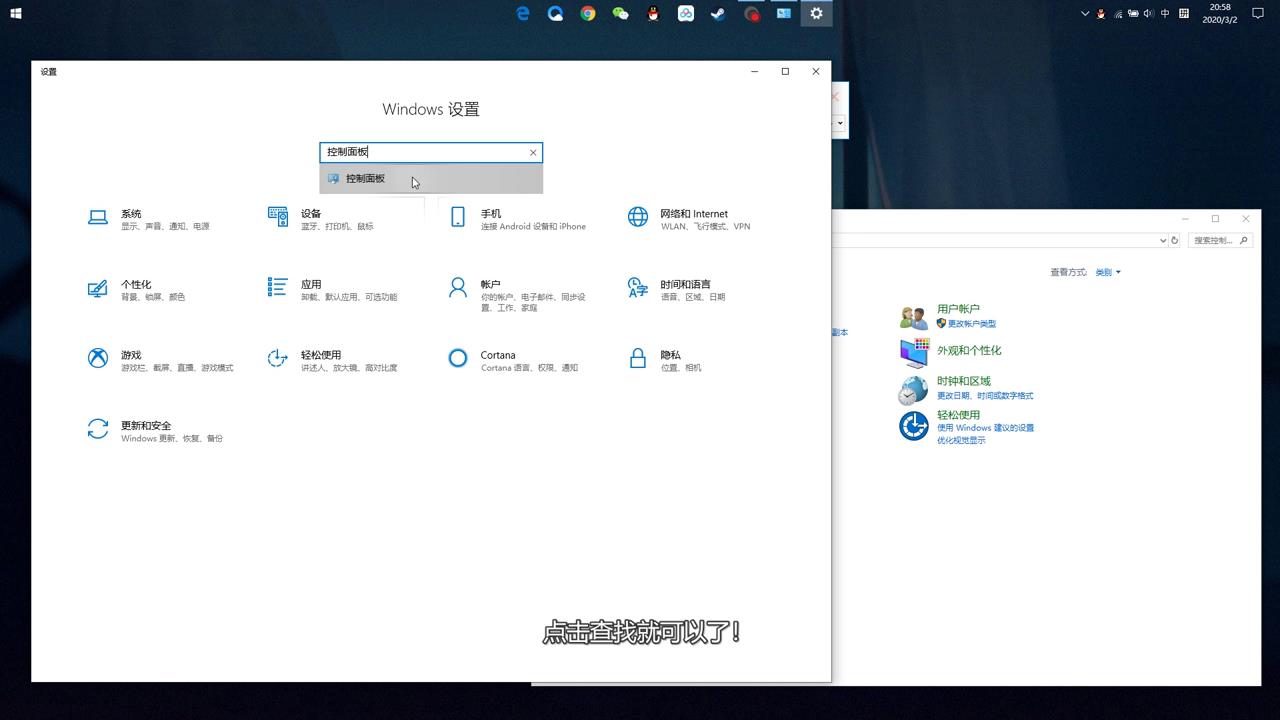The height and width of the screenshot is (720, 1280).
Task: Open 更改日期、时间或数字格式 link
Action: pyautogui.click(x=985, y=396)
